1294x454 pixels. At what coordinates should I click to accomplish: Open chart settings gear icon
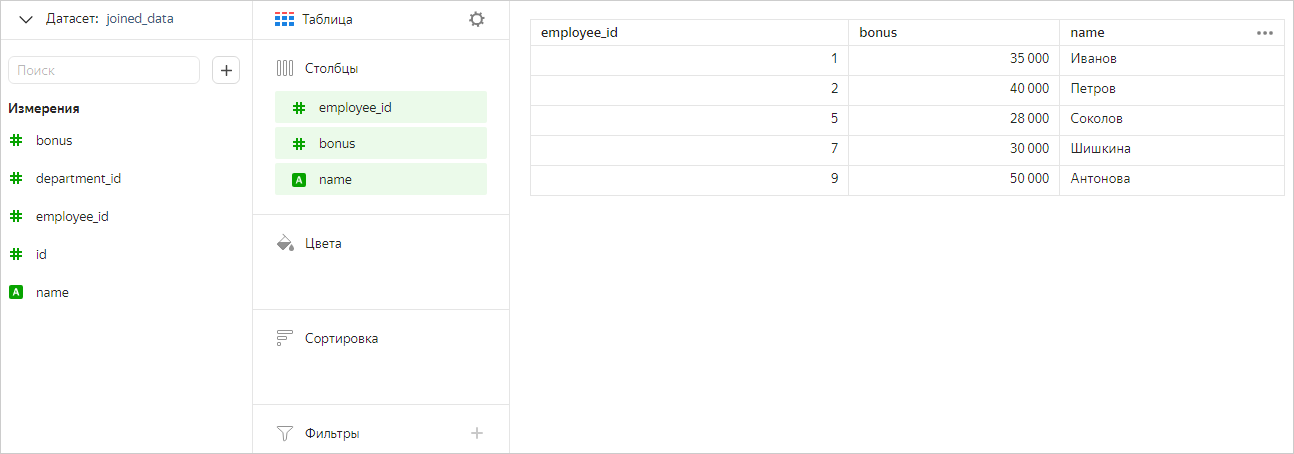pos(477,19)
